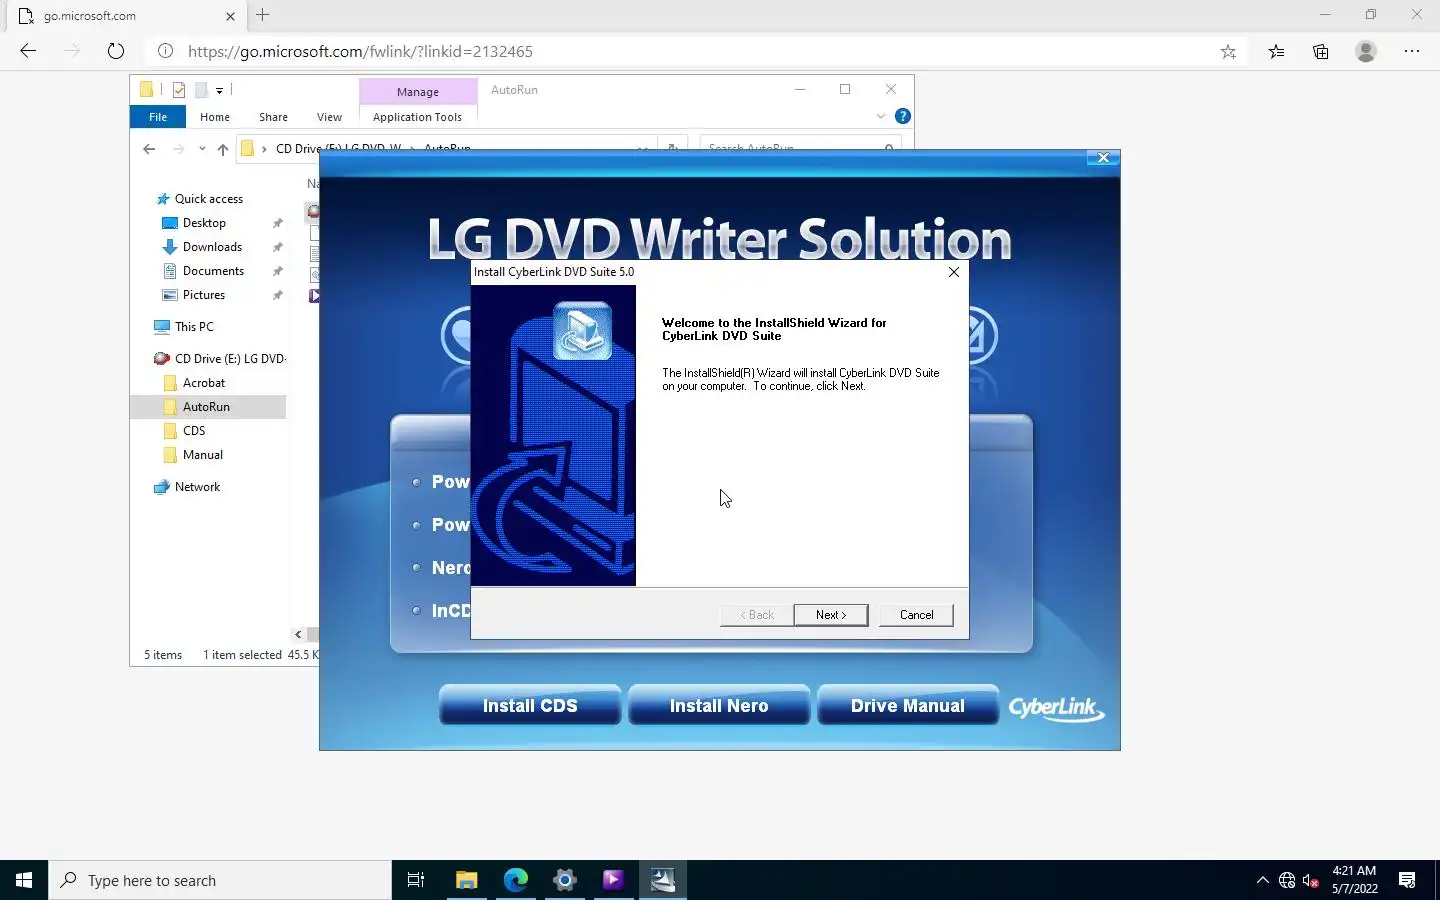Open Explorer recent locations dropdown
Image resolution: width=1440 pixels, height=900 pixels.
pyautogui.click(x=202, y=148)
